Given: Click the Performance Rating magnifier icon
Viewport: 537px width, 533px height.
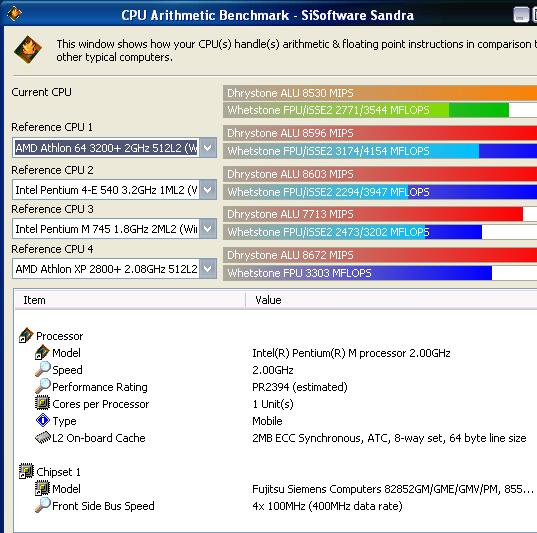Looking at the screenshot, I should point(42,386).
